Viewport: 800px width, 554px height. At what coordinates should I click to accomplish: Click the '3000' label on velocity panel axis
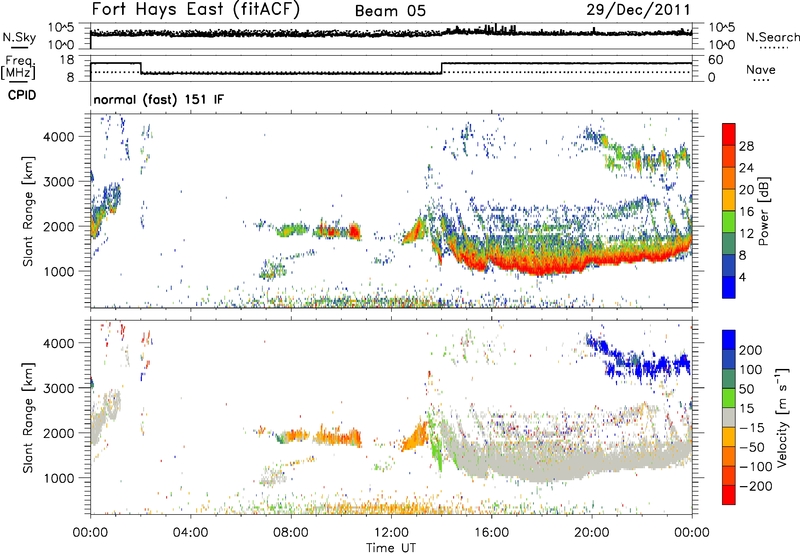pyautogui.click(x=59, y=388)
